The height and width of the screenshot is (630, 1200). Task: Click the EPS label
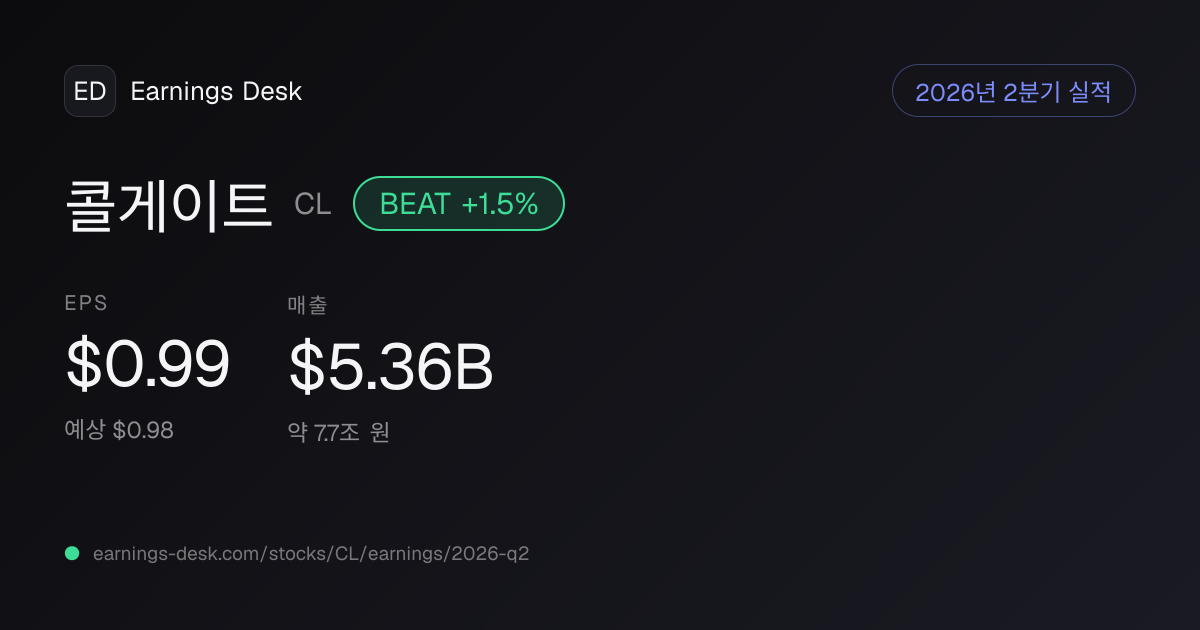(x=86, y=304)
